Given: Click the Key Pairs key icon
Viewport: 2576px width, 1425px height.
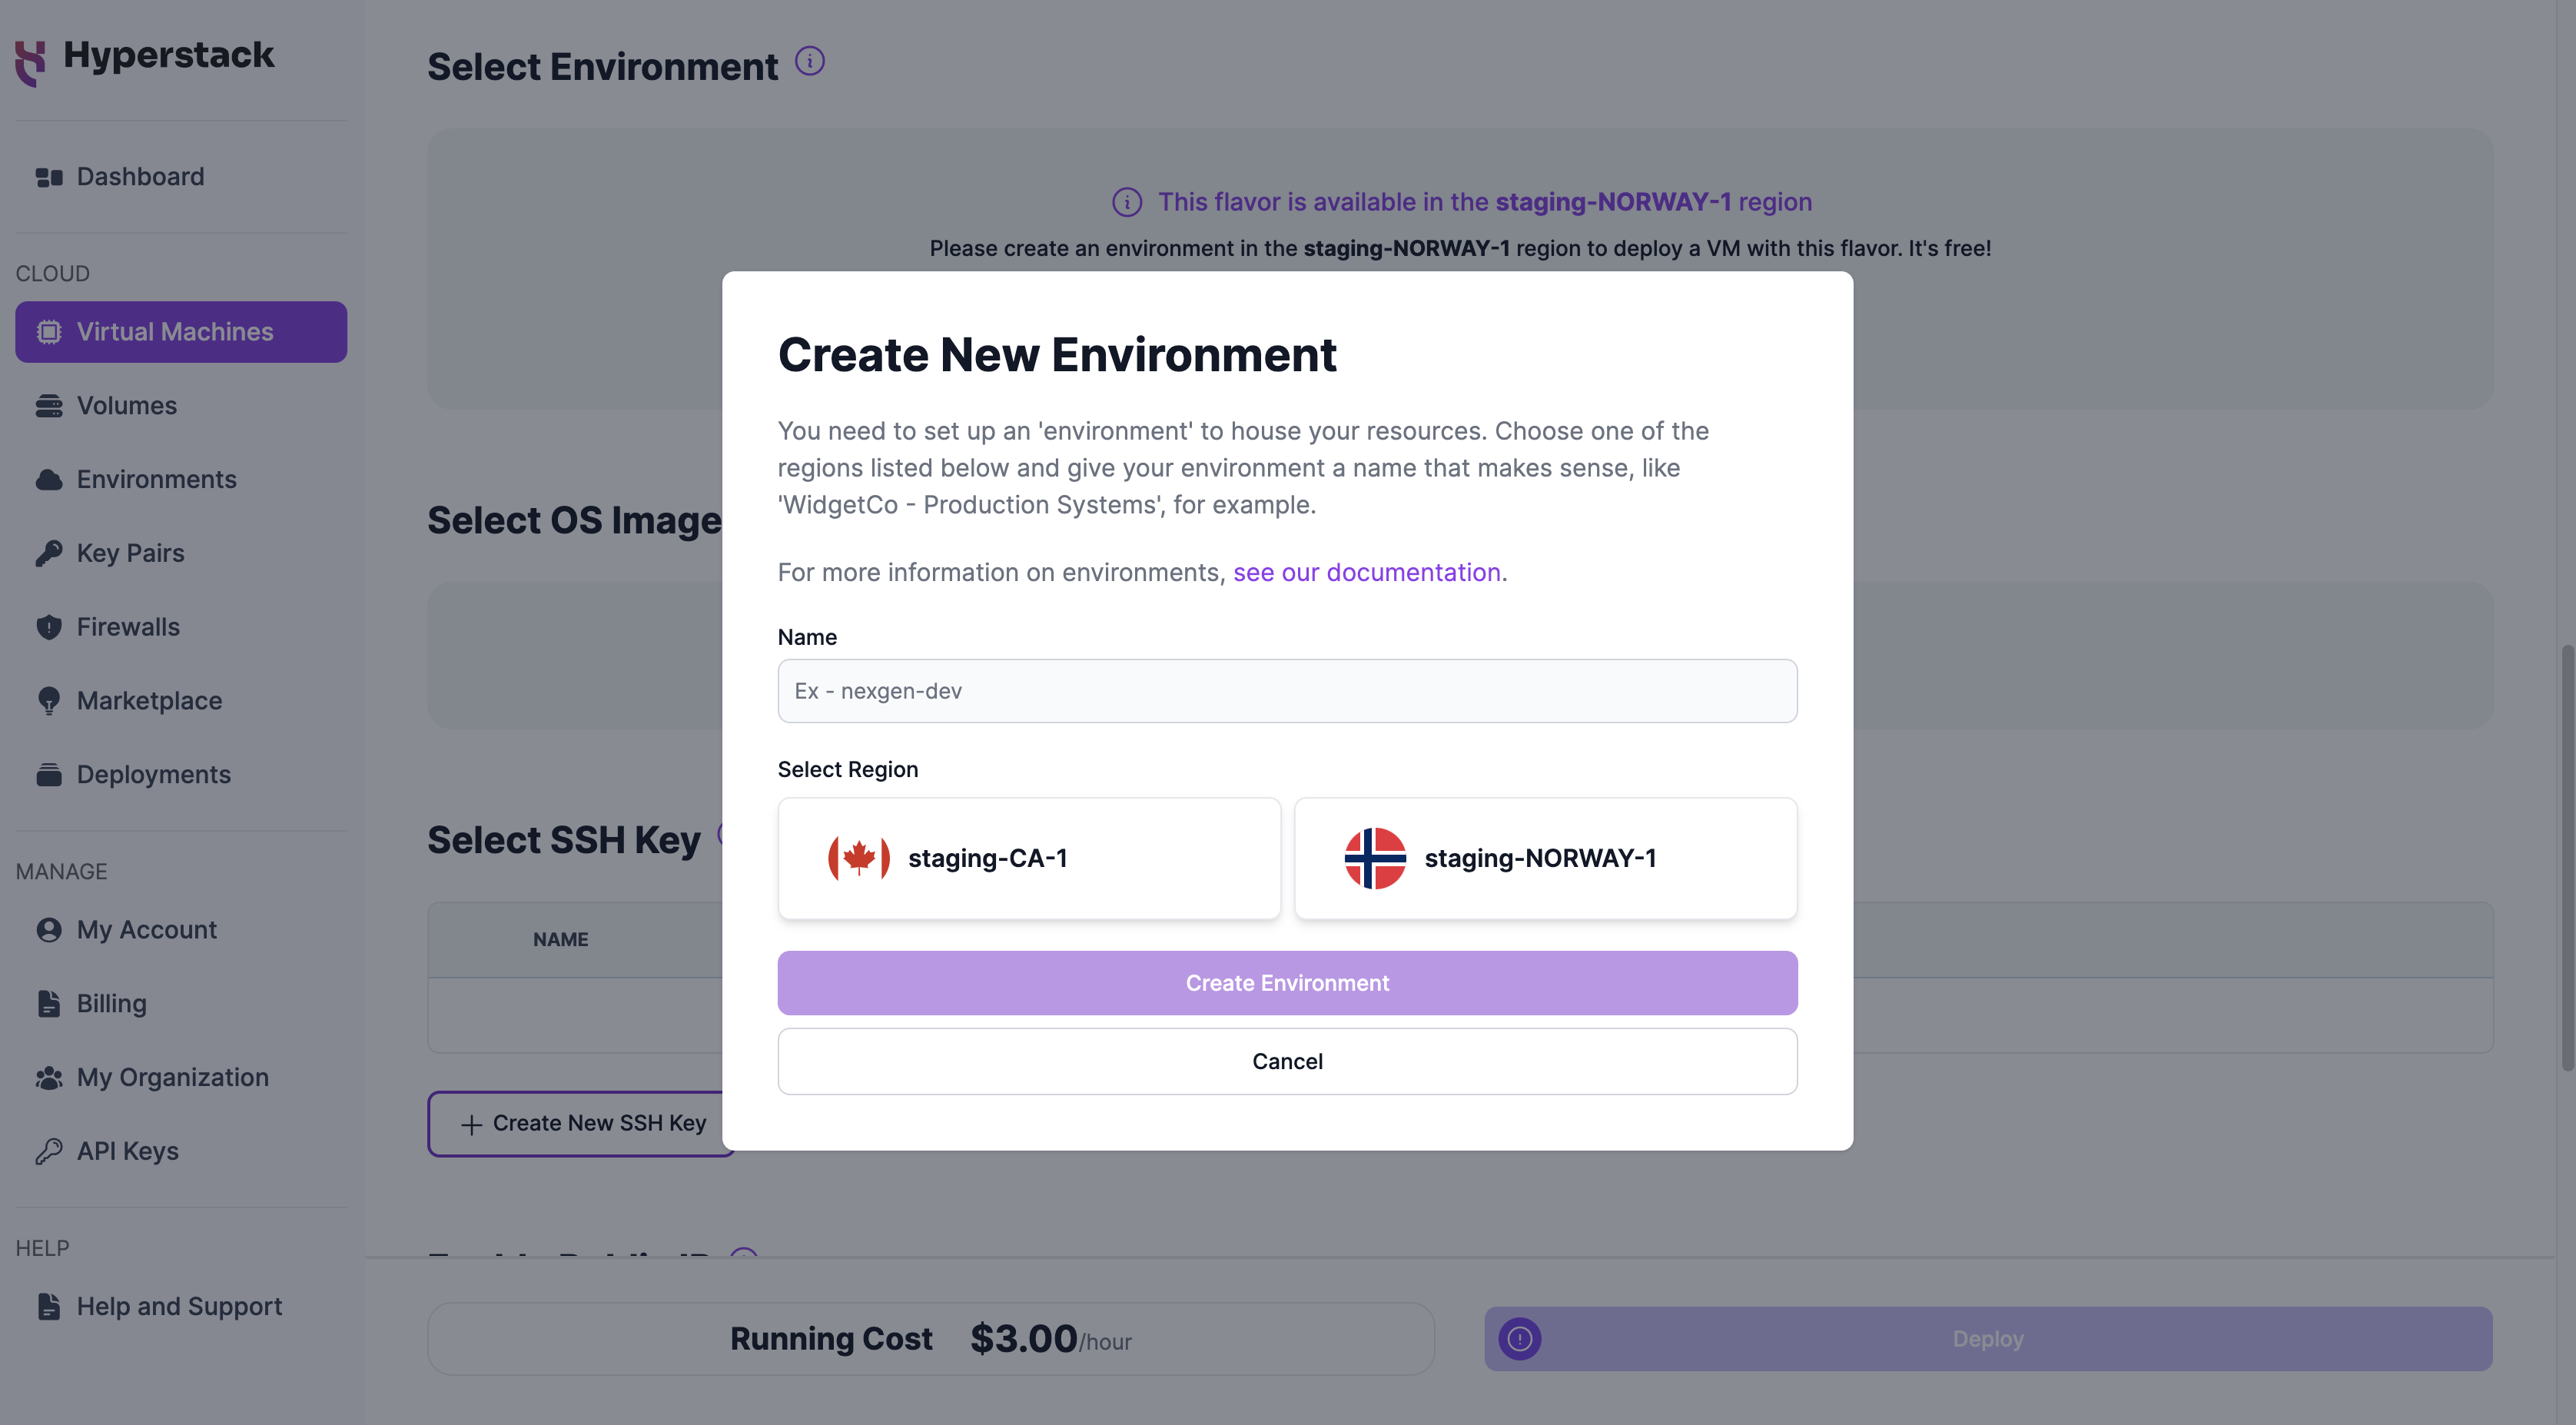Looking at the screenshot, I should [49, 553].
